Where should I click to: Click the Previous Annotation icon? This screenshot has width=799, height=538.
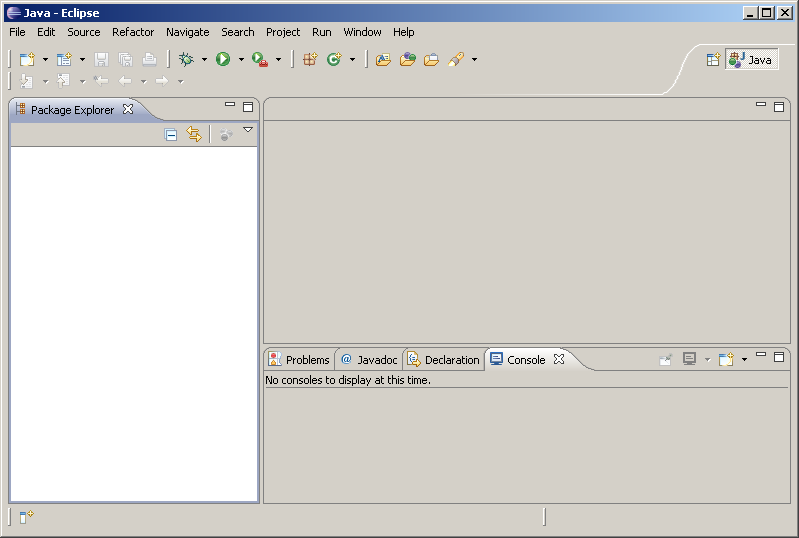(x=64, y=81)
